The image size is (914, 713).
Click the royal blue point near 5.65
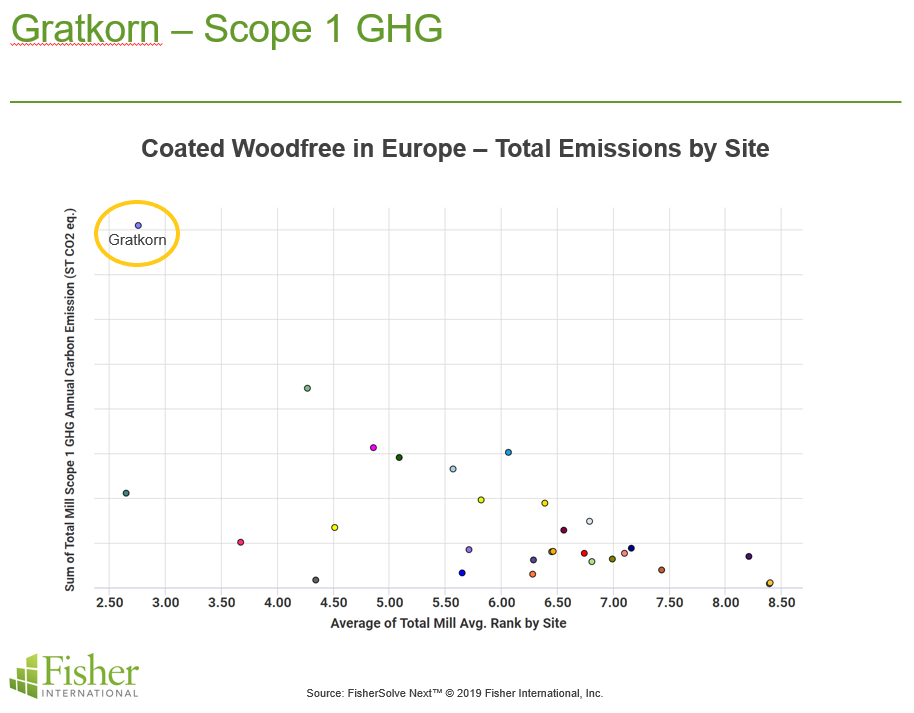coord(462,573)
